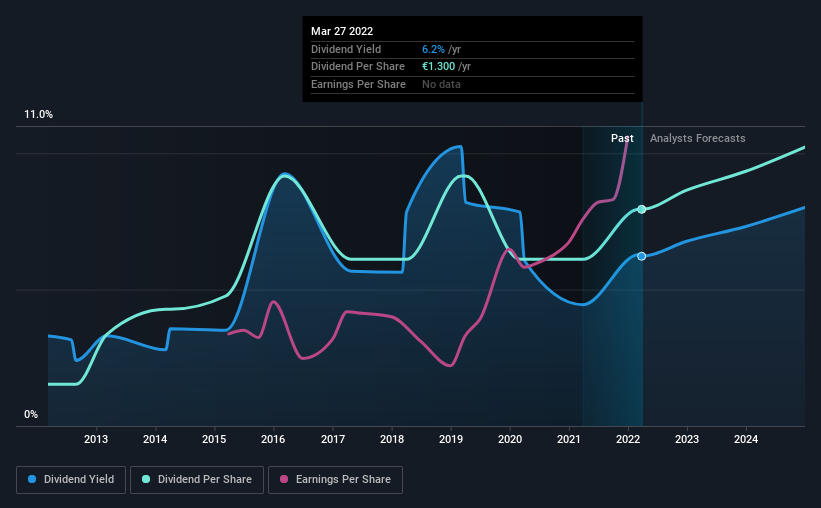
Task: Click the 6.2% dividend yield value
Action: [434, 49]
